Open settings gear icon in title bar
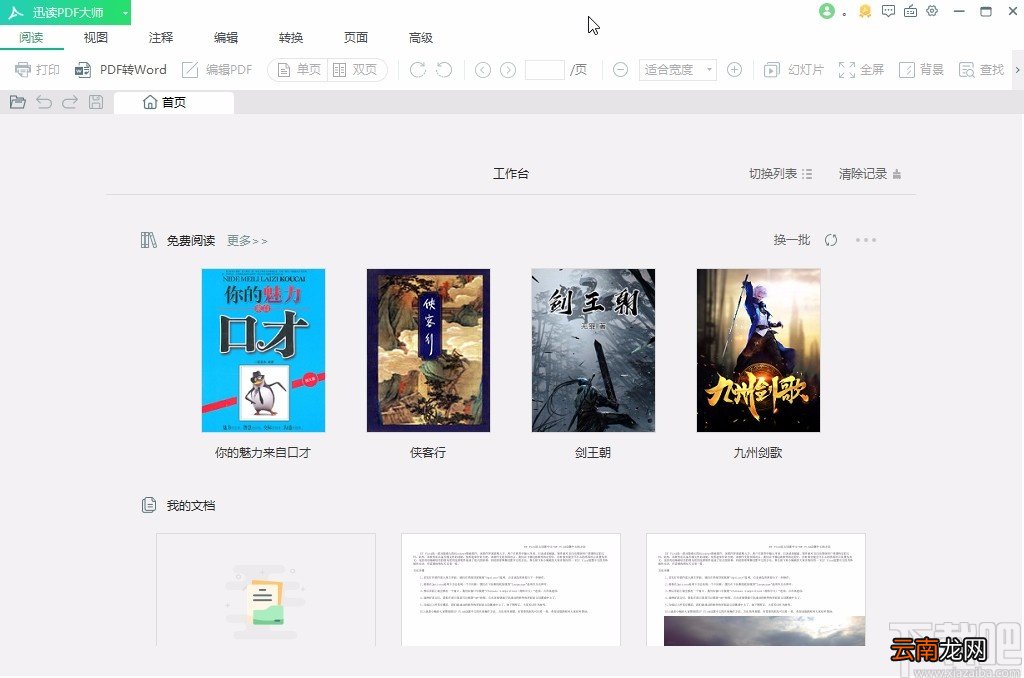The image size is (1024, 678). coord(932,11)
